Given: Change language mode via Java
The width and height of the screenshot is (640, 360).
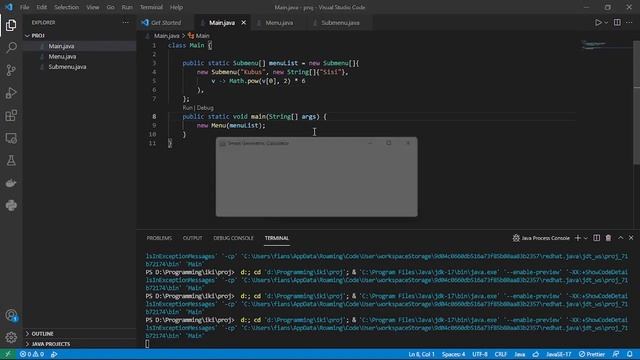Looking at the screenshot, I should [x=520, y=354].
